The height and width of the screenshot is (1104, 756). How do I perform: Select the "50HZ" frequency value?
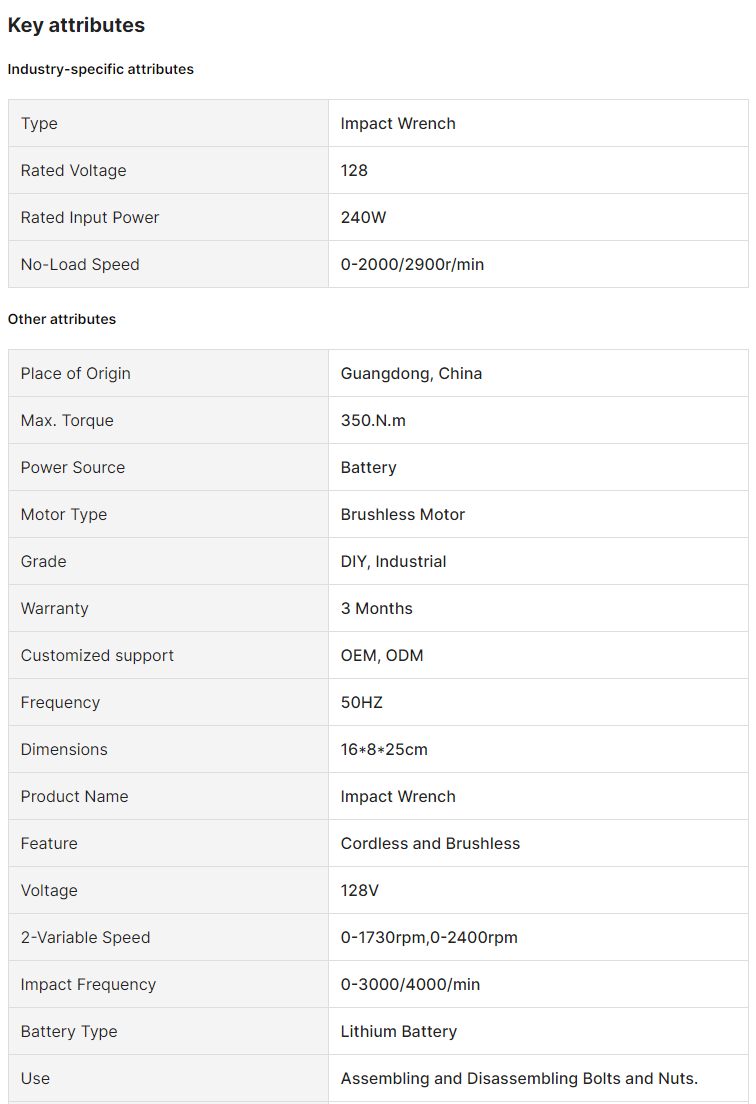(x=362, y=702)
